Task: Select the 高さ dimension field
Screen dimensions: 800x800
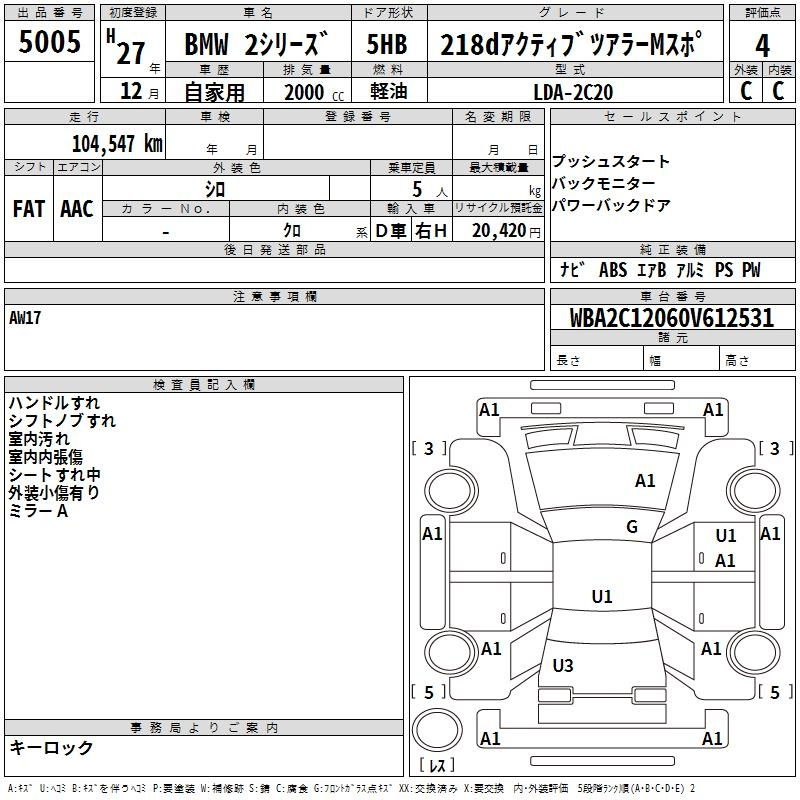Action: 758,360
